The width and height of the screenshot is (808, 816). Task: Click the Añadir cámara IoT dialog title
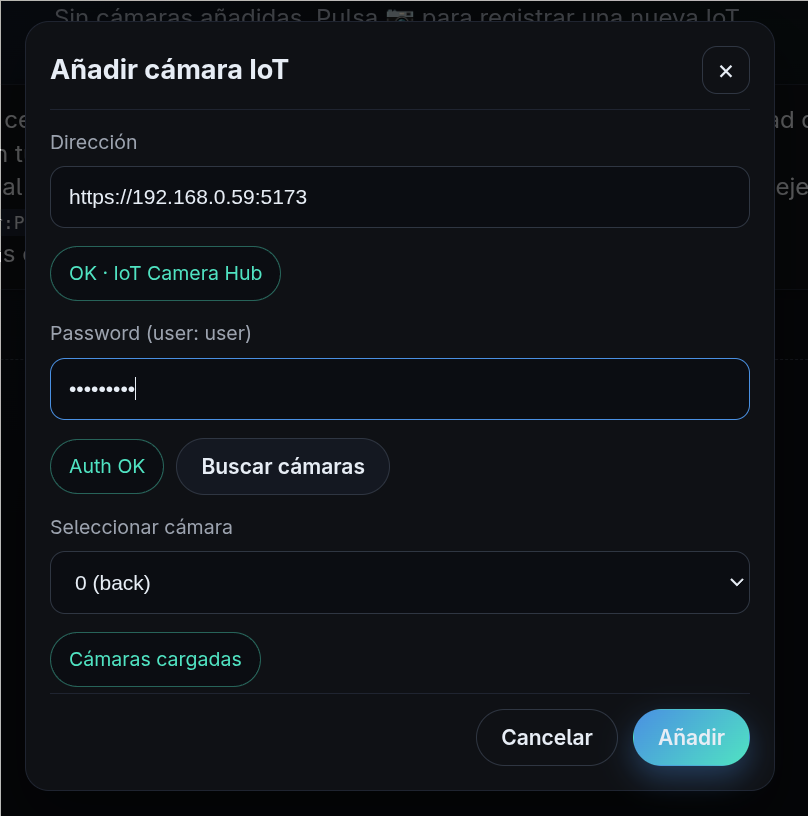tap(168, 70)
